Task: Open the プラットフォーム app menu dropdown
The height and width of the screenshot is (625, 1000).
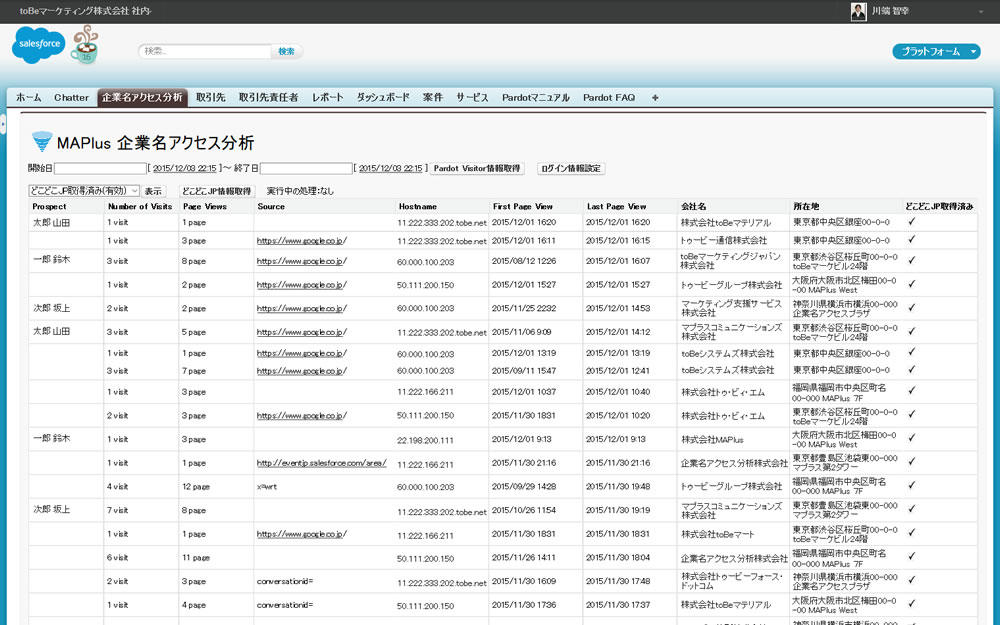Action: point(936,52)
